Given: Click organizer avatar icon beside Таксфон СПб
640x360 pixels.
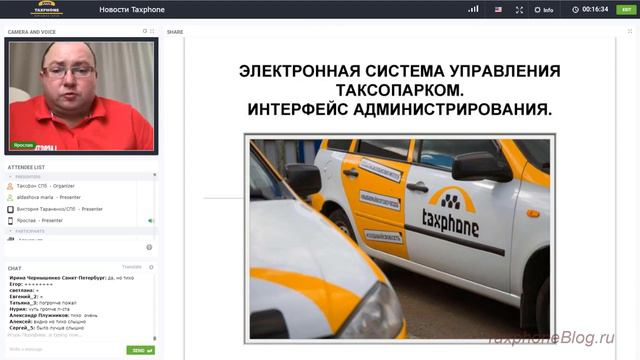Looking at the screenshot, I should (10, 186).
